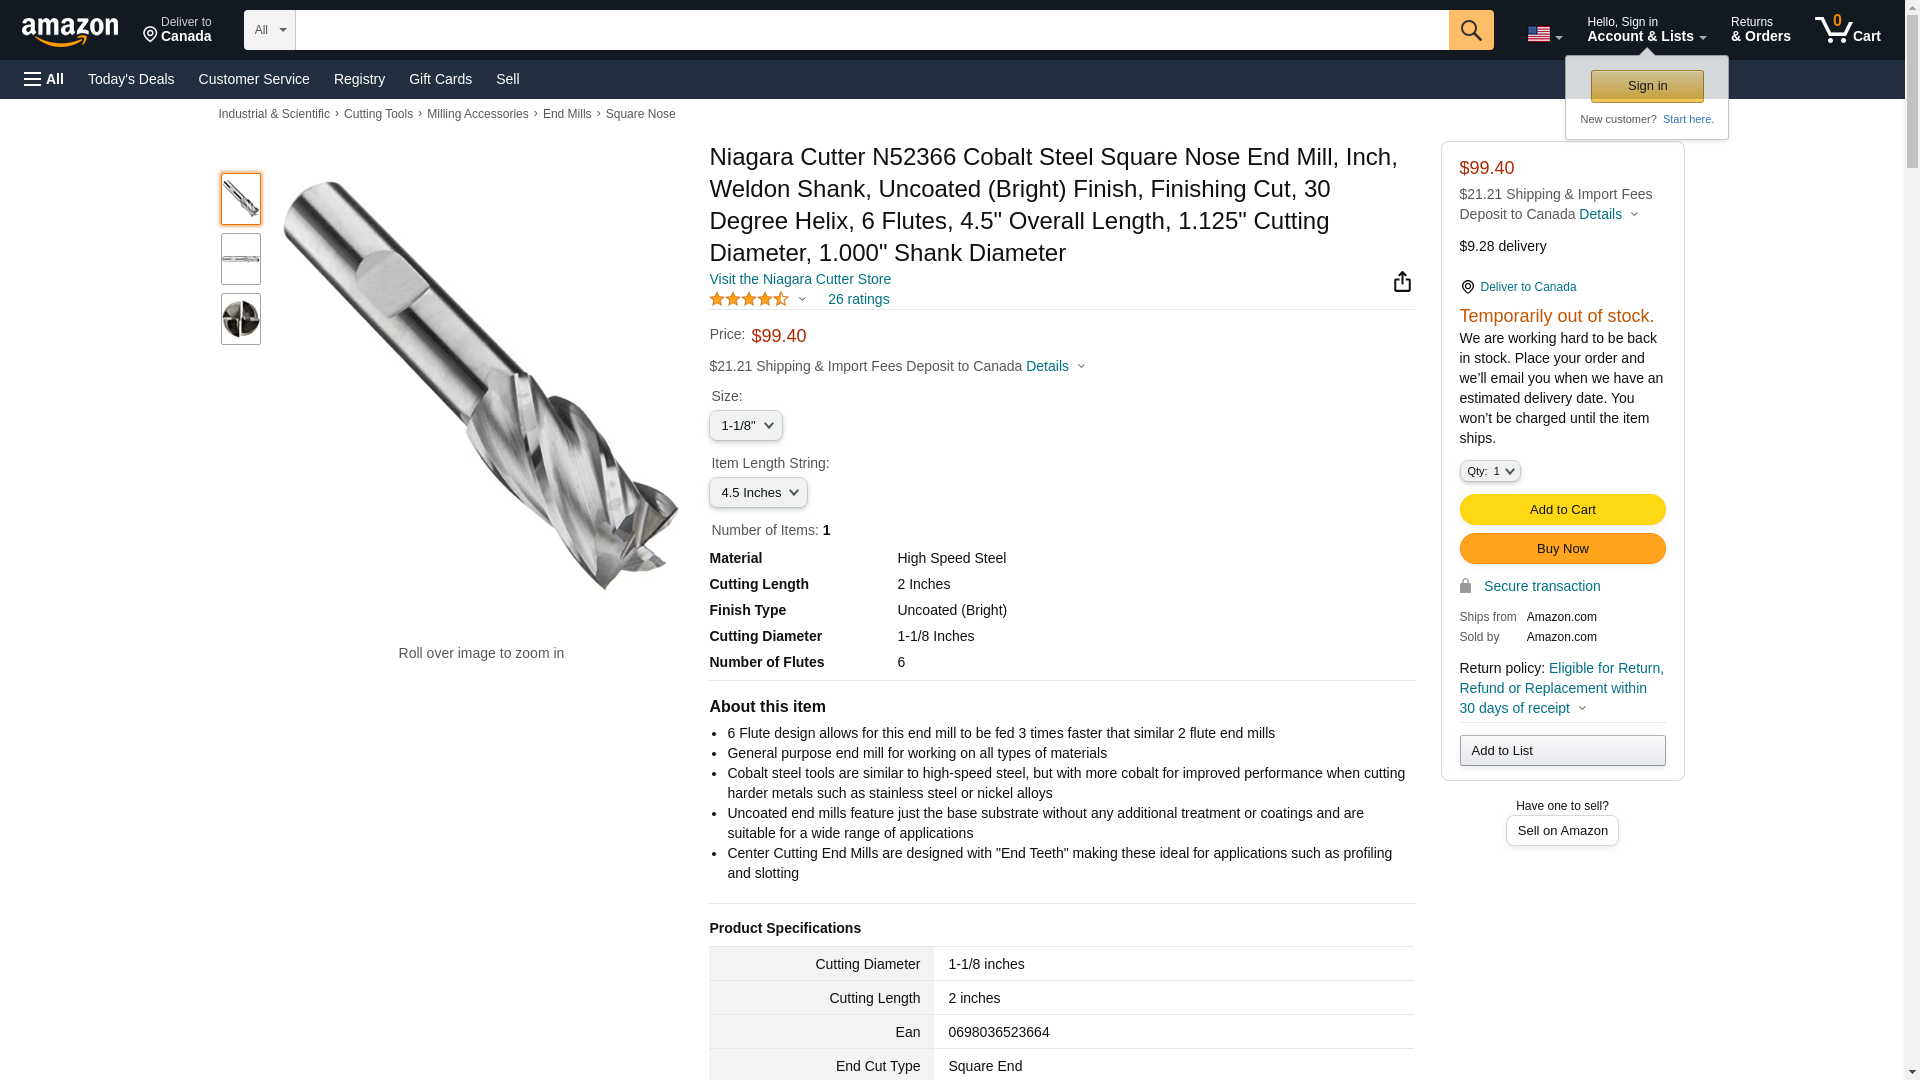Screen dimensions: 1920x1080
Task: Go to Customer Service page
Action: (254, 79)
